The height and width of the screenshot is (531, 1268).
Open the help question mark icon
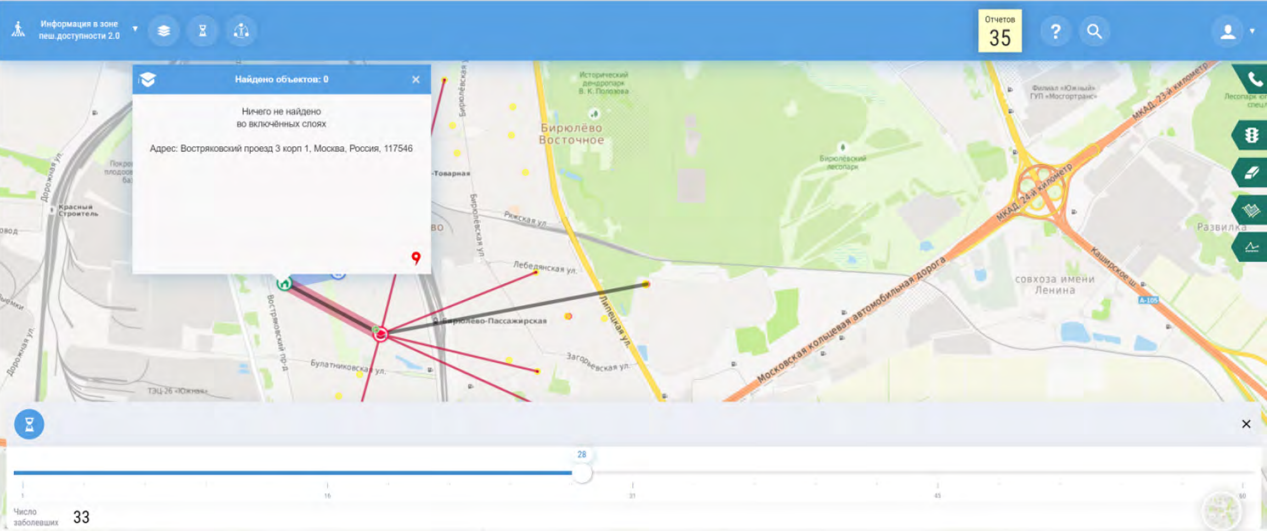pos(1055,31)
